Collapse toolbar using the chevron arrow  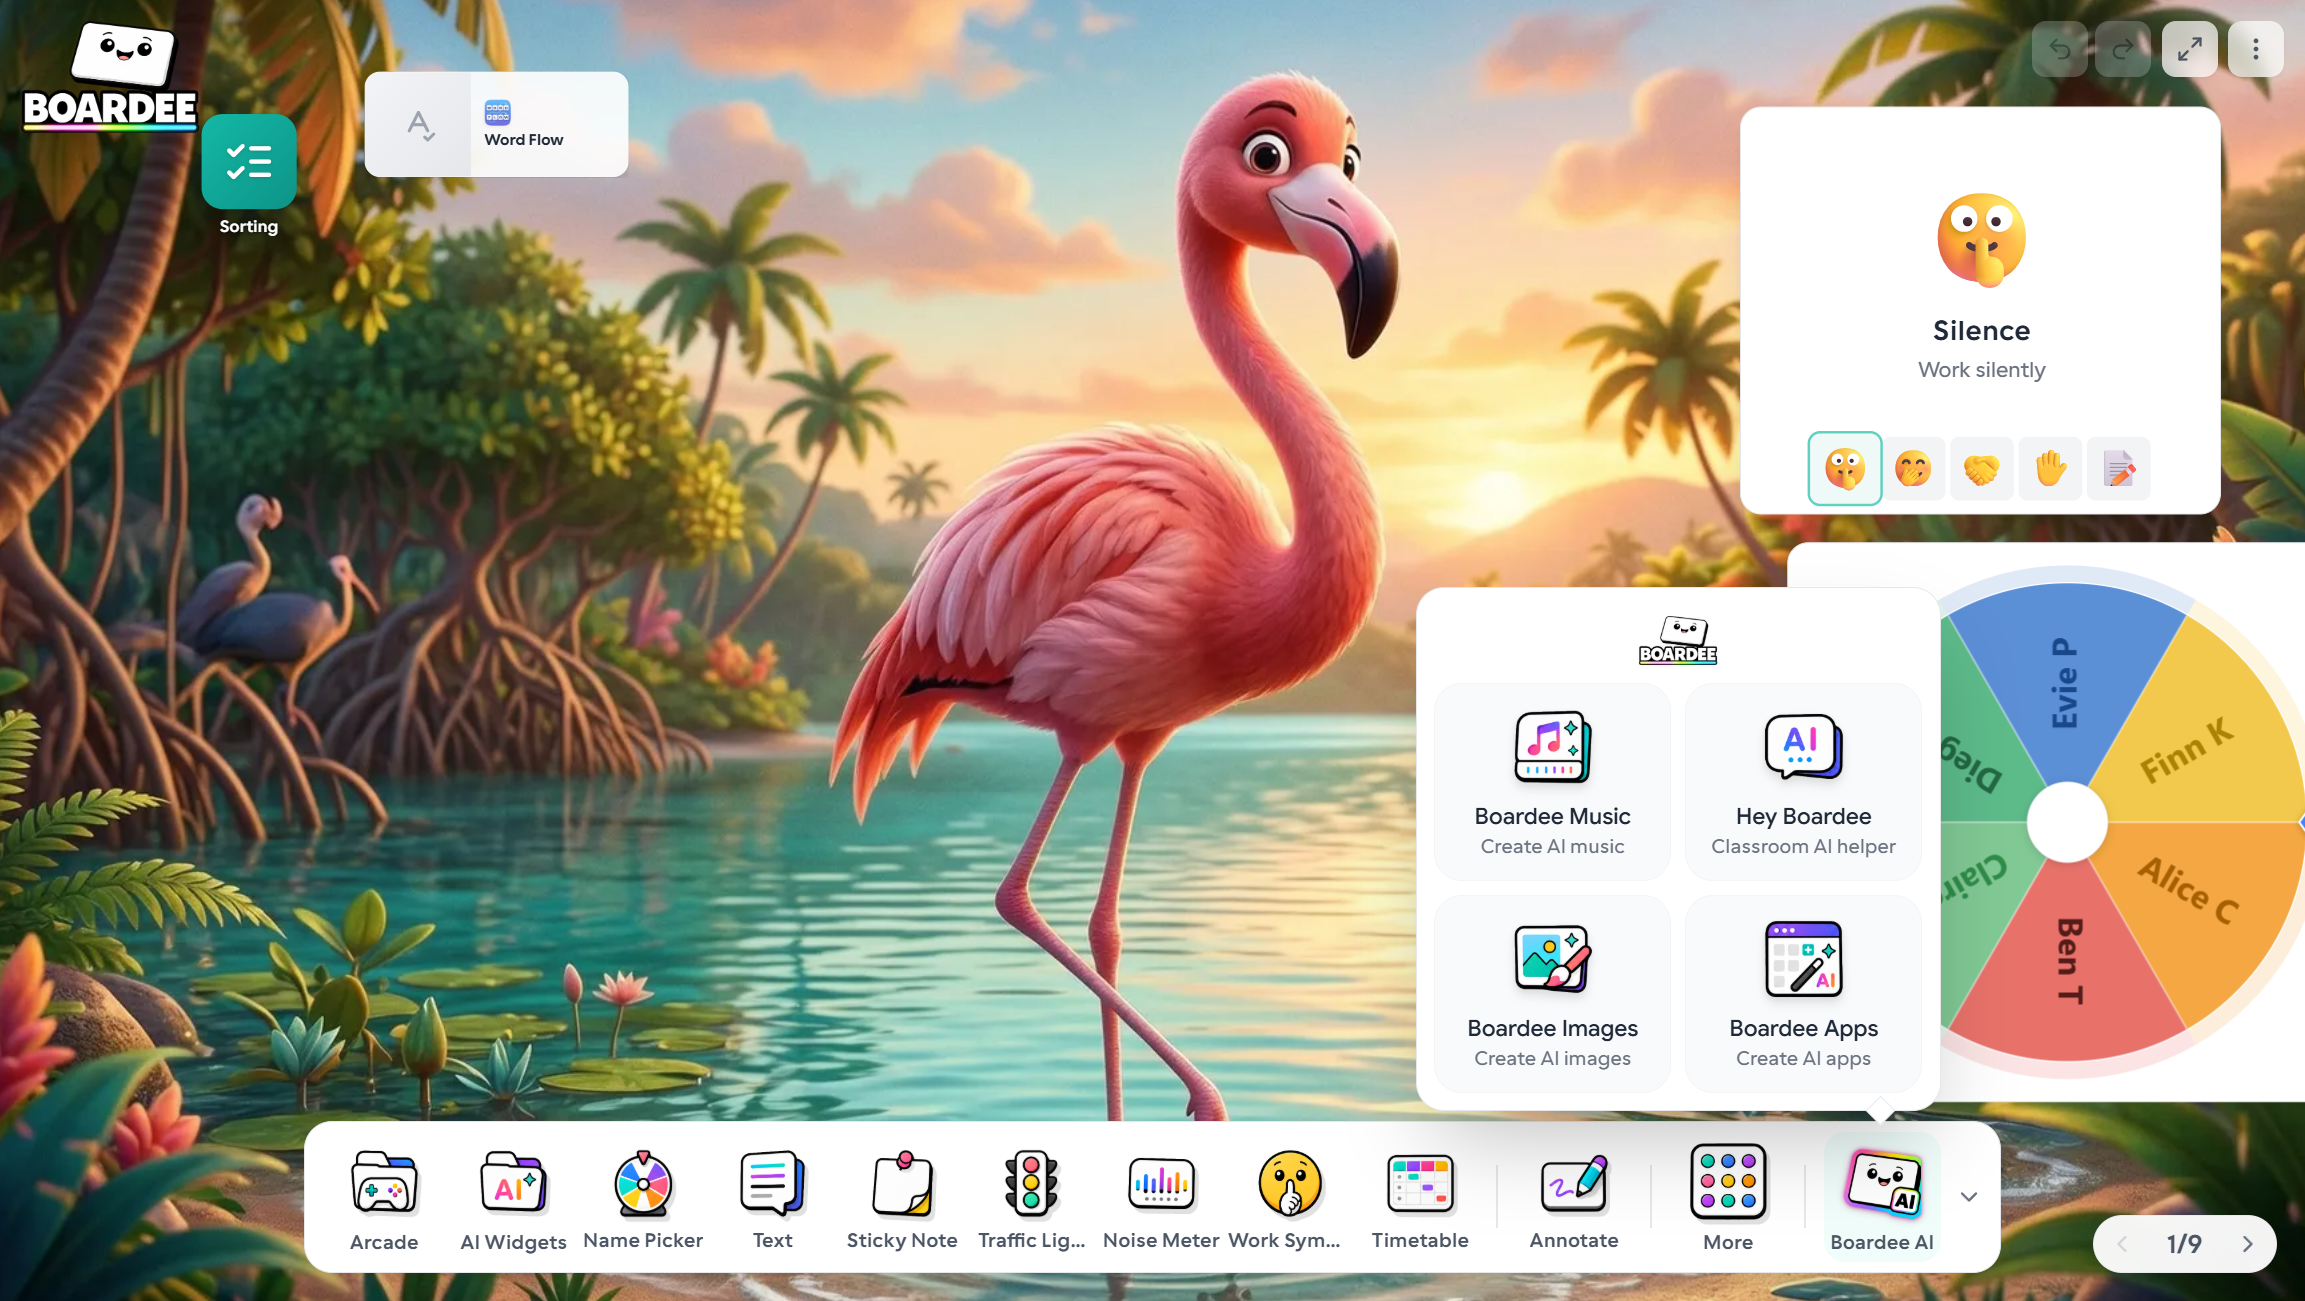pyautogui.click(x=1969, y=1197)
